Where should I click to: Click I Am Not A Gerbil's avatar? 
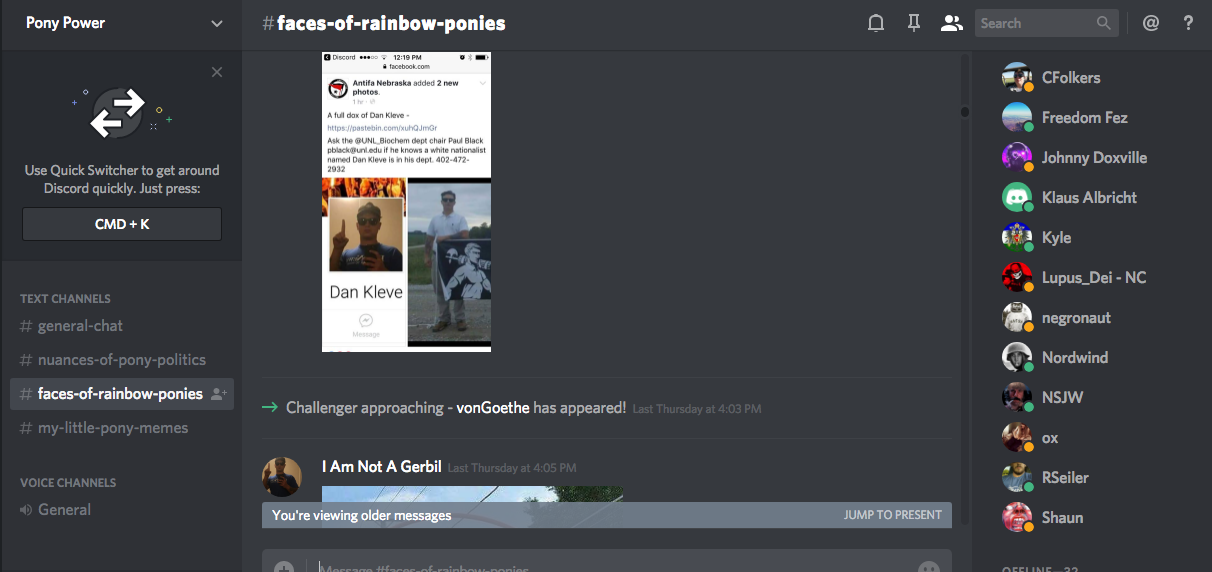[x=282, y=477]
